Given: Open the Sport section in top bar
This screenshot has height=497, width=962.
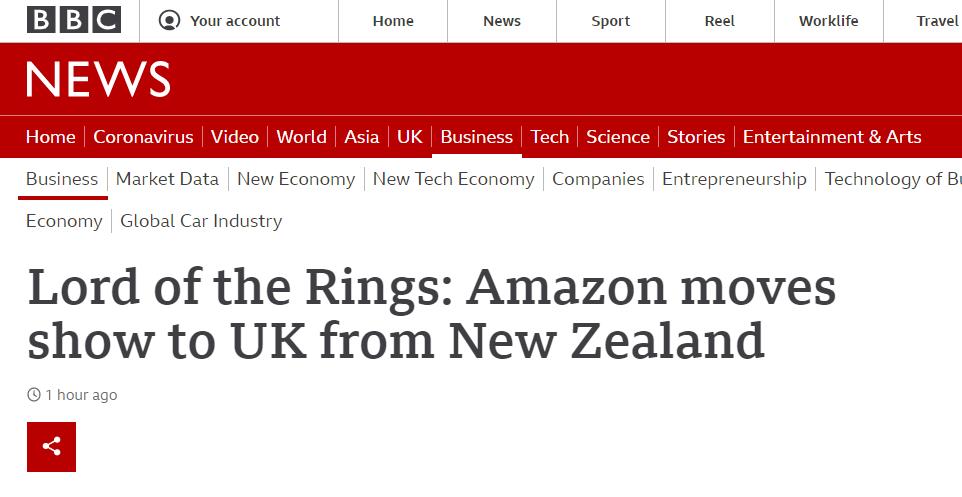Looking at the screenshot, I should click(610, 21).
